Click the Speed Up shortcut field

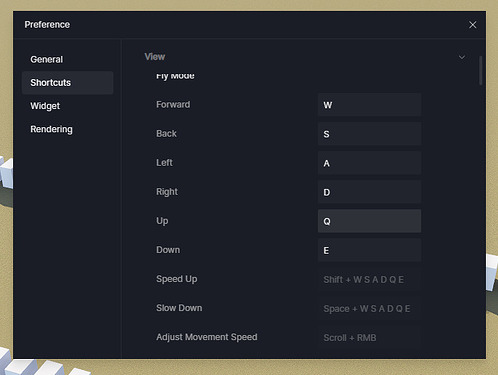coord(369,279)
